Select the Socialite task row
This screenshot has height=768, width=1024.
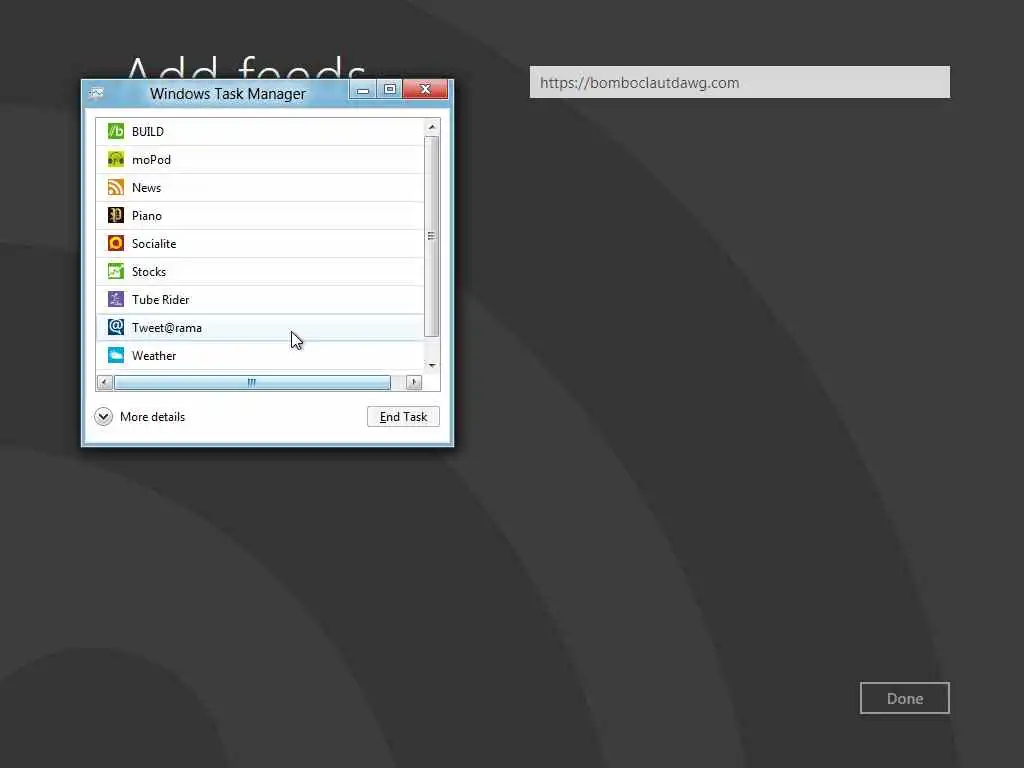(x=260, y=244)
